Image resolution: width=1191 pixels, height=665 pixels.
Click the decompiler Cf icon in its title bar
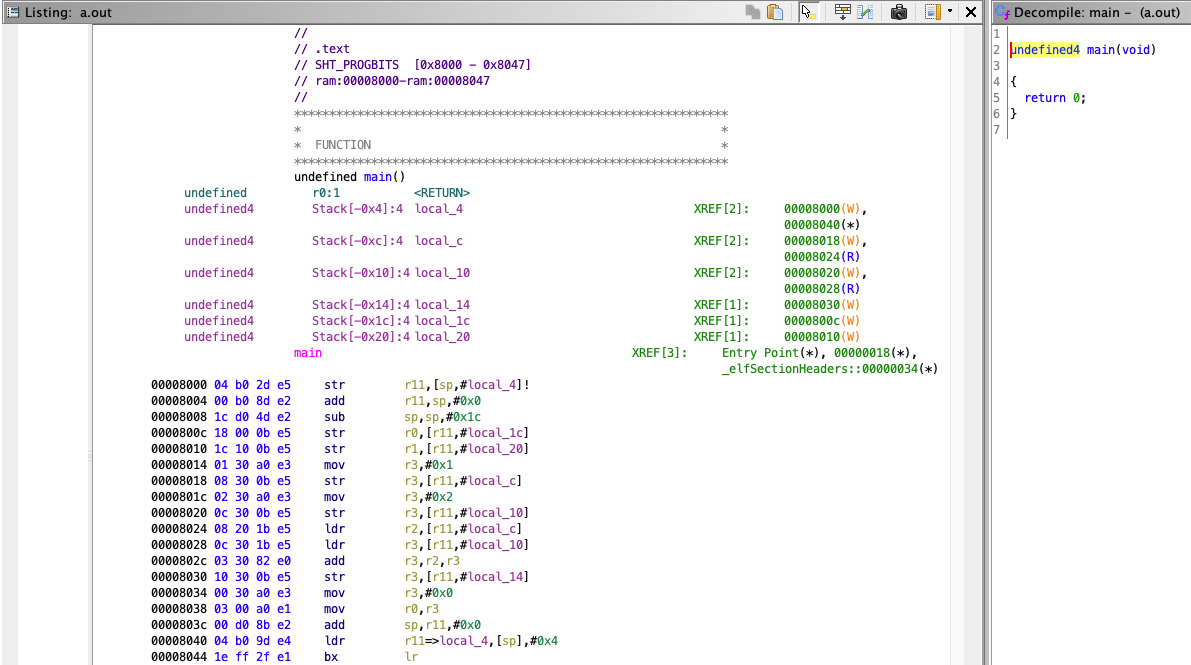click(x=1003, y=11)
